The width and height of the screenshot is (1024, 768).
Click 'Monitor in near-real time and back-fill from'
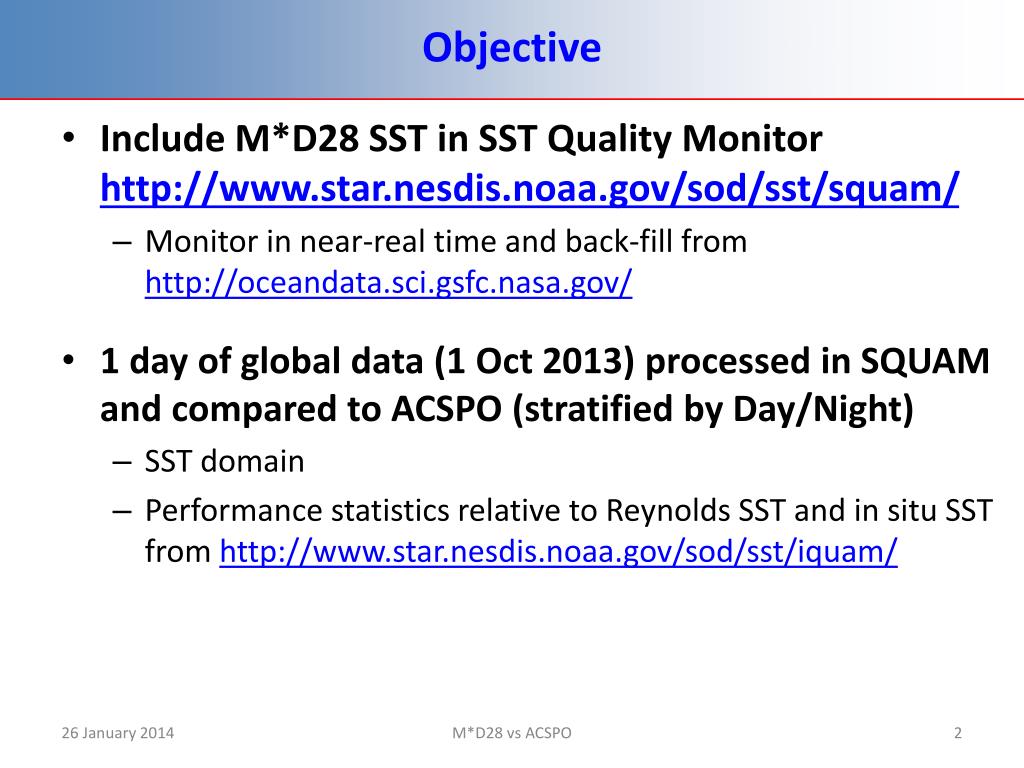pyautogui.click(x=446, y=241)
